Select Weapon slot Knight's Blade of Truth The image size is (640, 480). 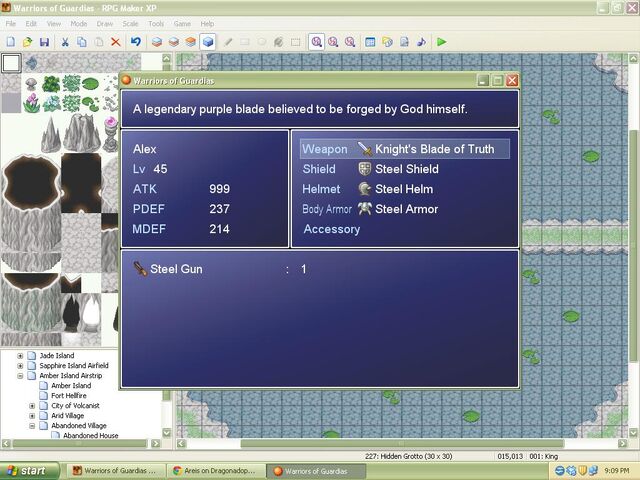(405, 149)
